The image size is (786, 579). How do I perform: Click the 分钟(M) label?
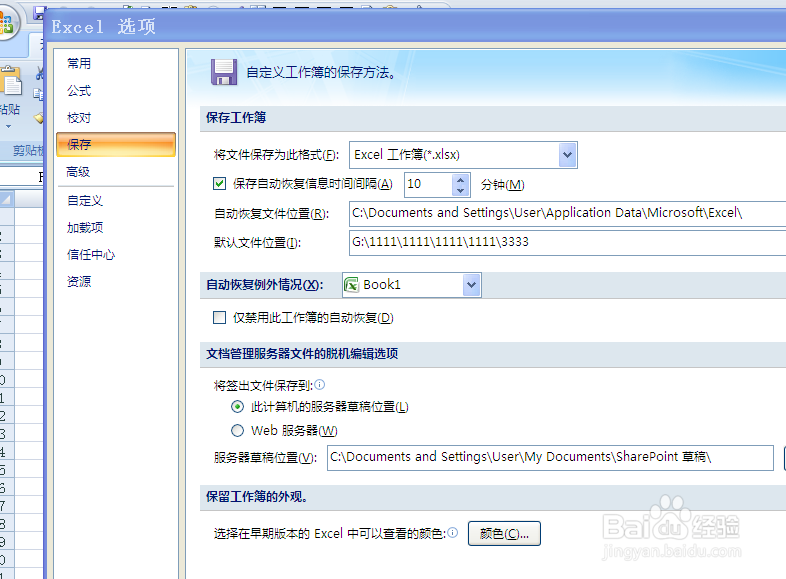tap(502, 184)
